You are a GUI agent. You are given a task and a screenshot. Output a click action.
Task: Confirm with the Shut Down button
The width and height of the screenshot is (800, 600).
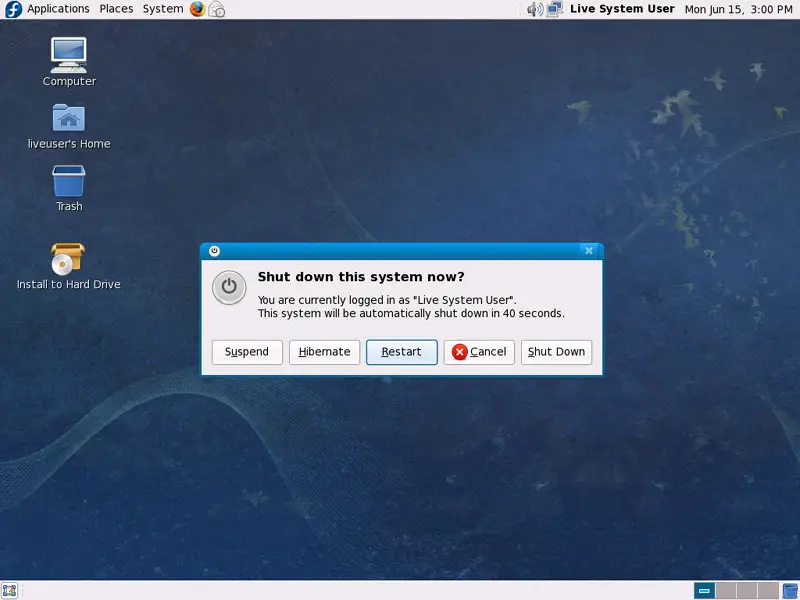(556, 352)
